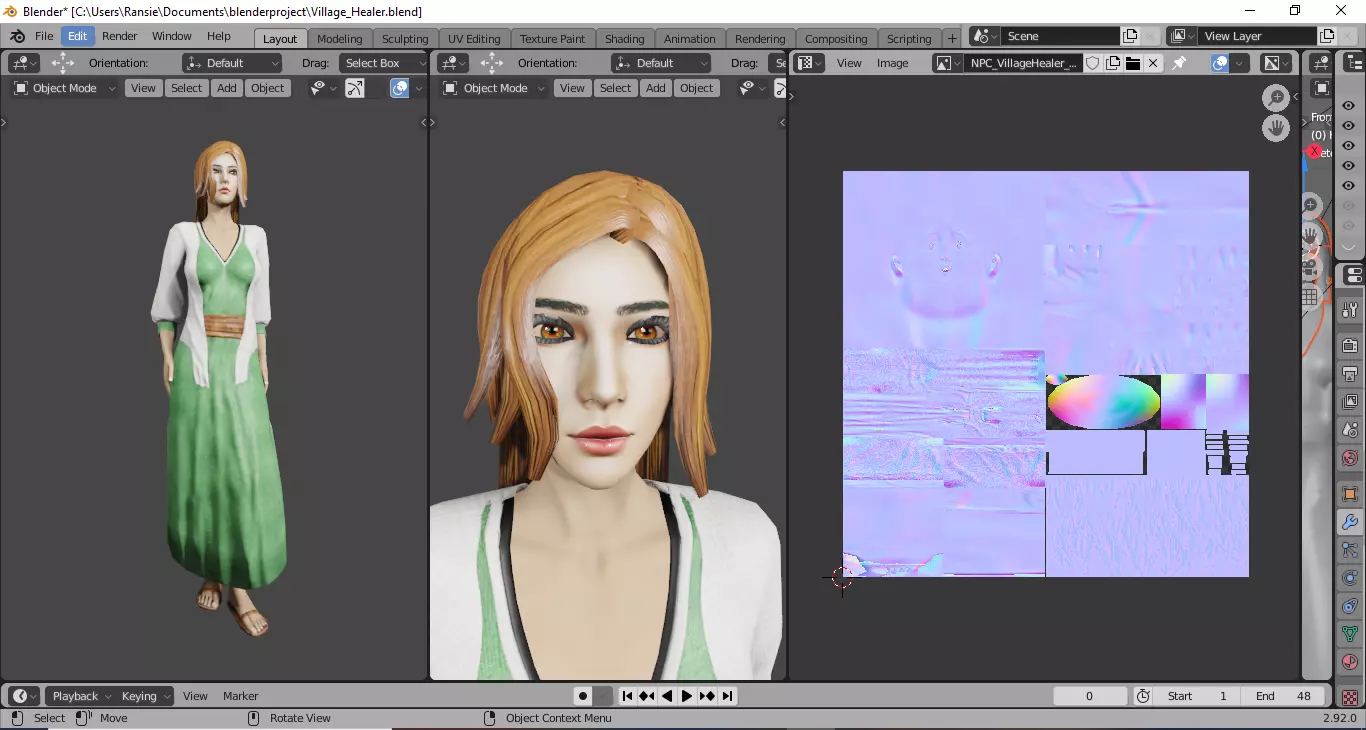Click the Add menu in the full-body viewport
Viewport: 1366px width, 730px height.
227,88
